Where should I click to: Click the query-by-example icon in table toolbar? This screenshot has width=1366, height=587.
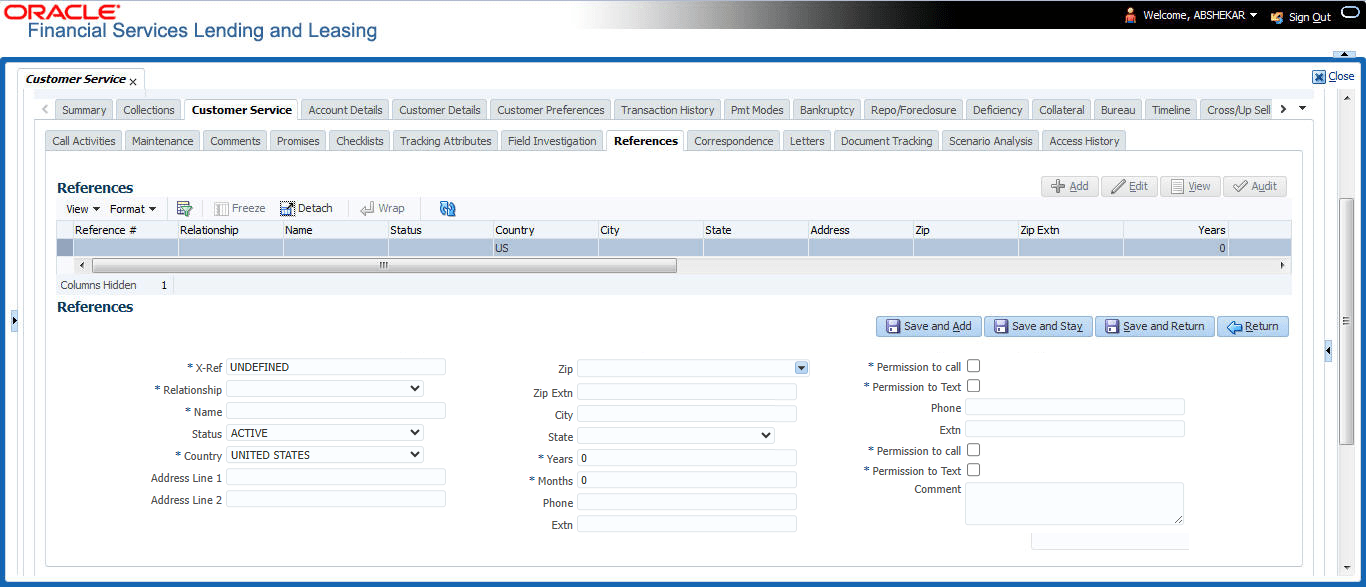pyautogui.click(x=184, y=208)
